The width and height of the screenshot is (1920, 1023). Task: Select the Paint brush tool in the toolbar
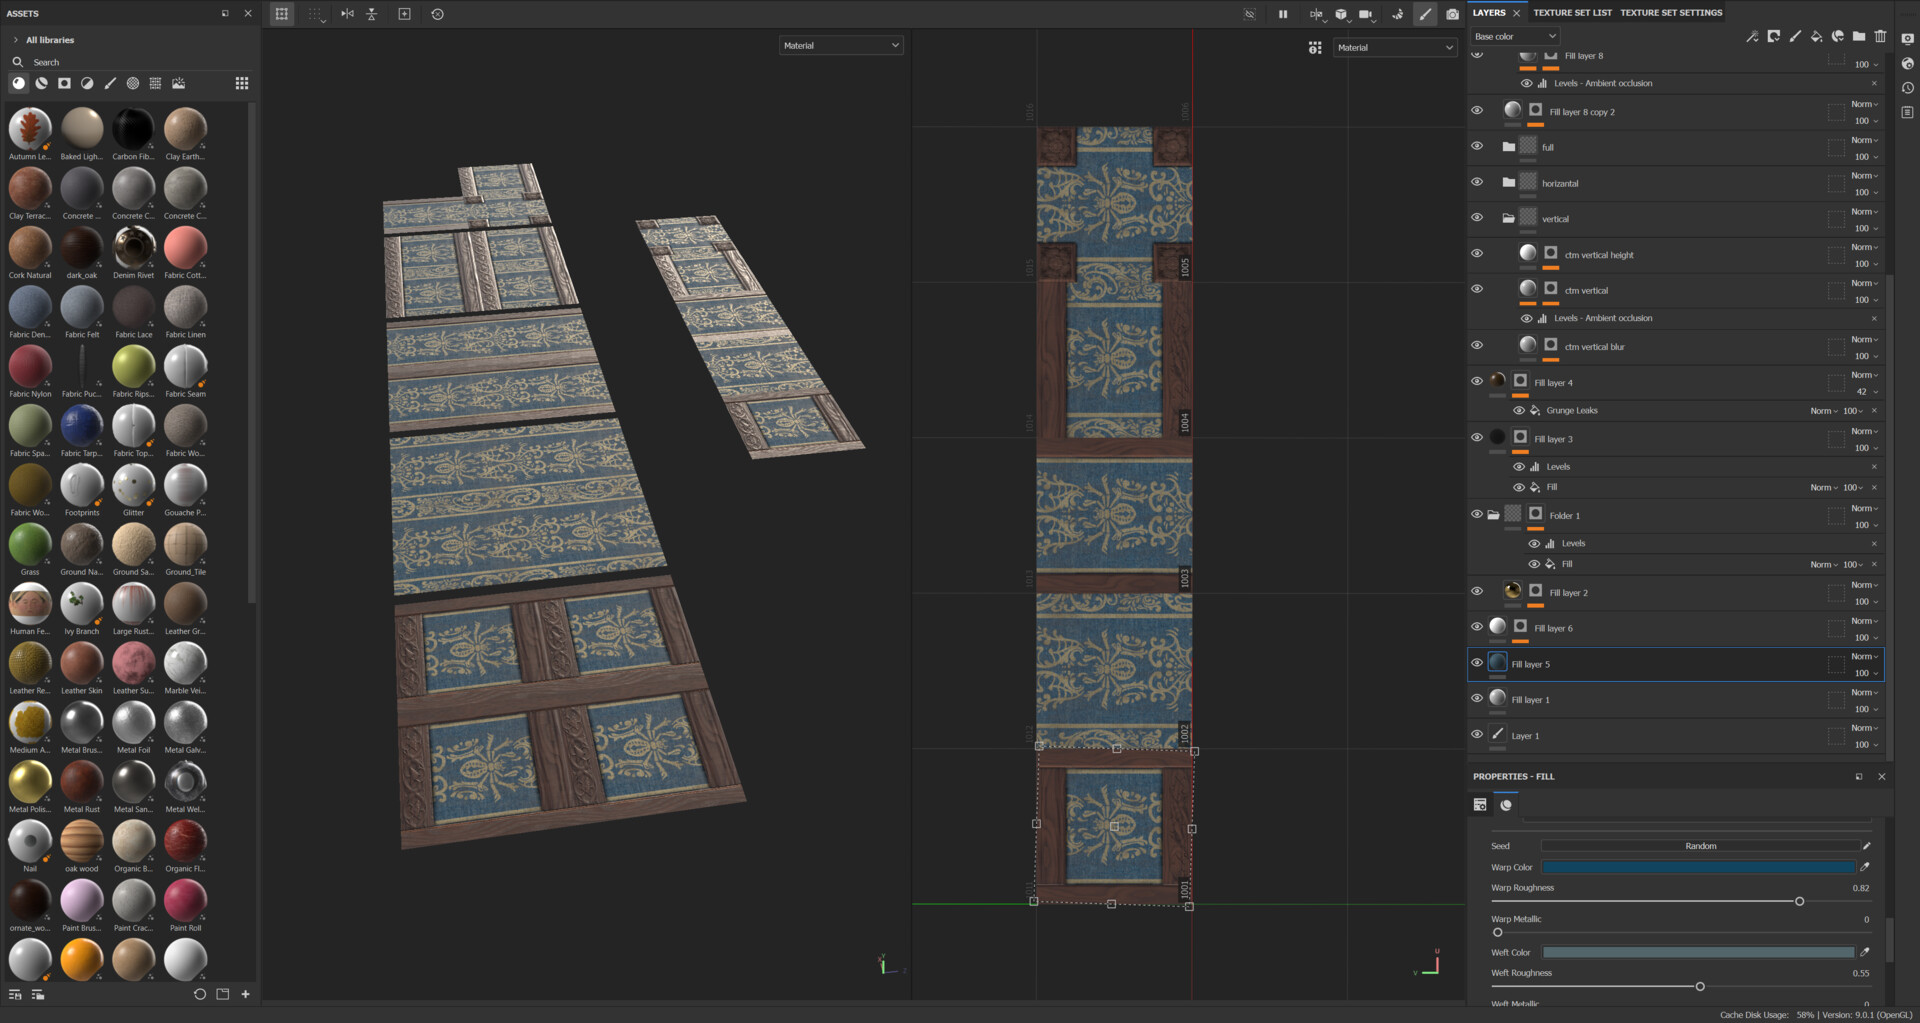pyautogui.click(x=1425, y=14)
